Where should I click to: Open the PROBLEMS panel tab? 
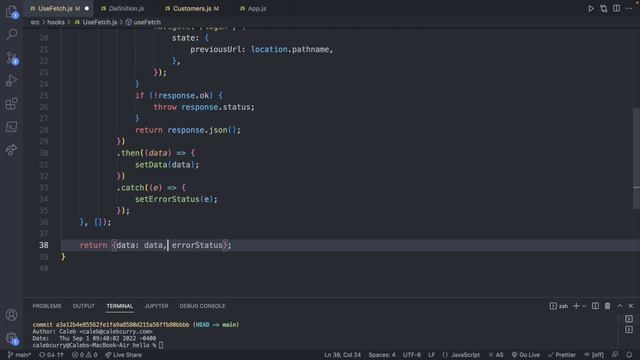tap(47, 306)
